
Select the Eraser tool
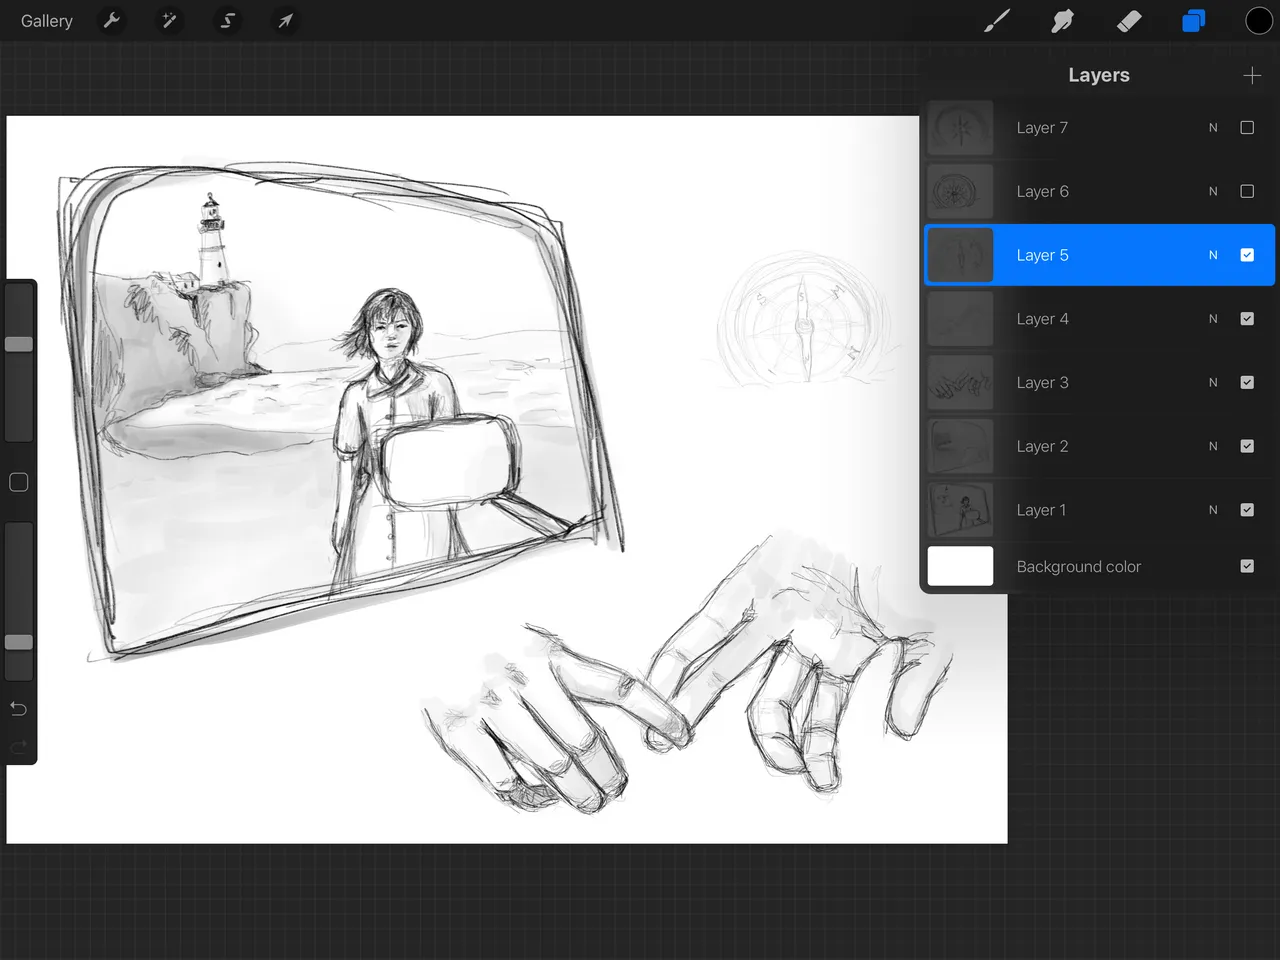coord(1128,21)
